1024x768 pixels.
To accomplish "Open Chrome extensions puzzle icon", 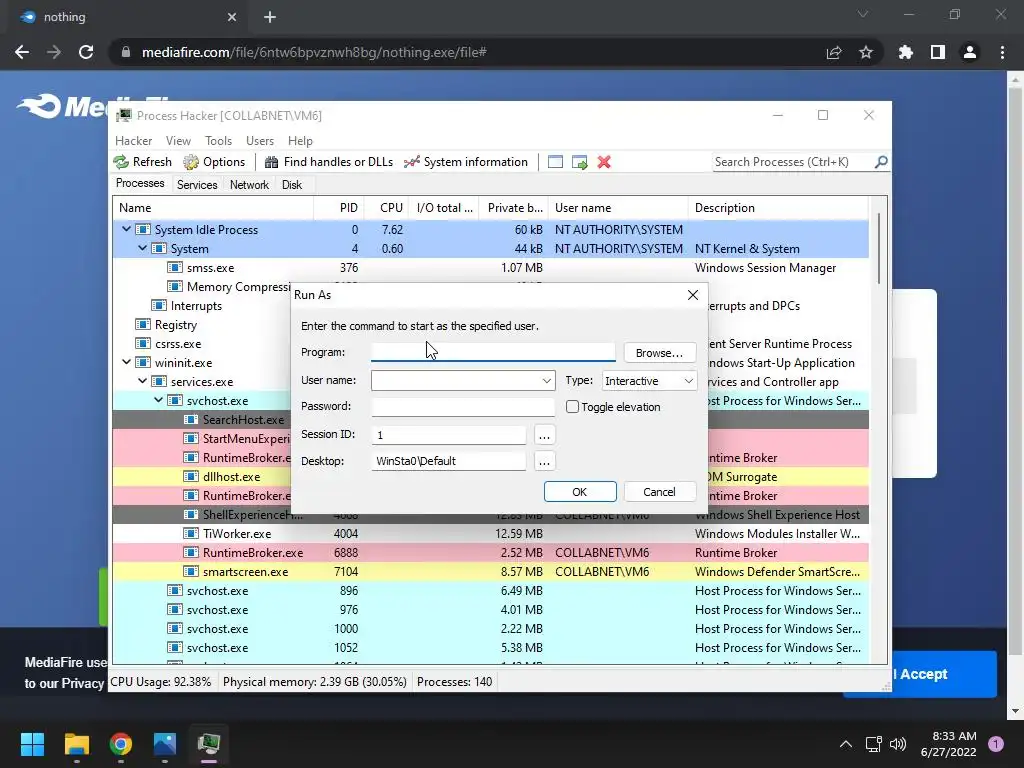I will [906, 52].
